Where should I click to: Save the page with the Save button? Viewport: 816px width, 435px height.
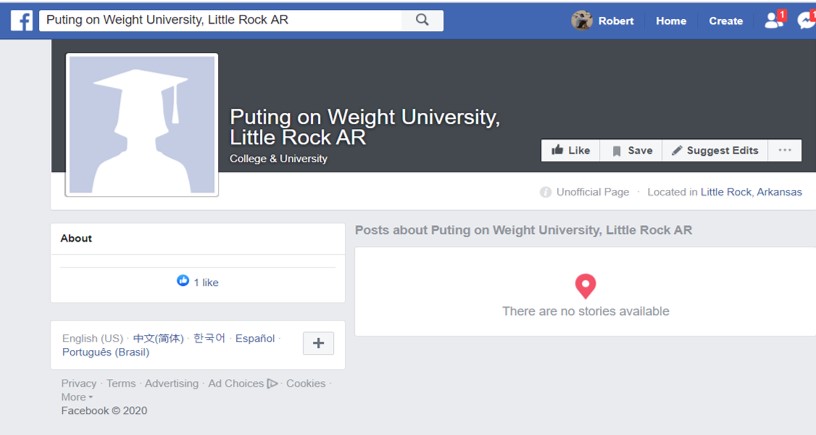[632, 150]
